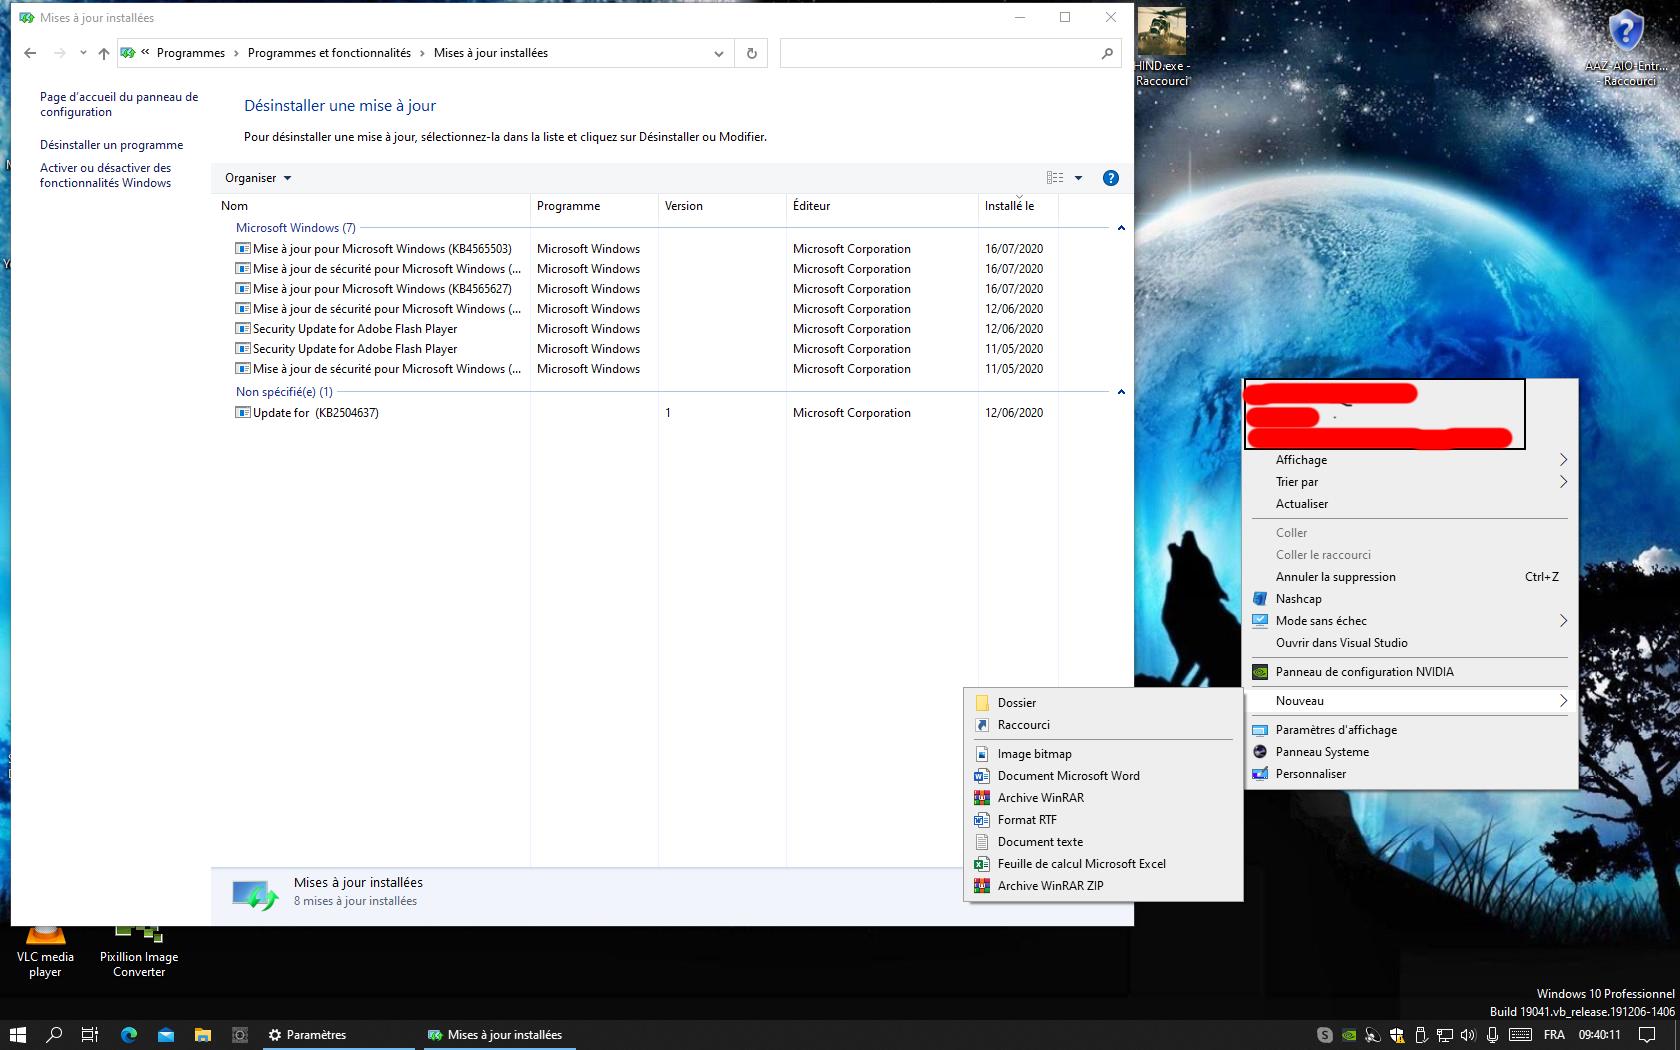
Task: Click microphone tray icon
Action: 1492,1035
